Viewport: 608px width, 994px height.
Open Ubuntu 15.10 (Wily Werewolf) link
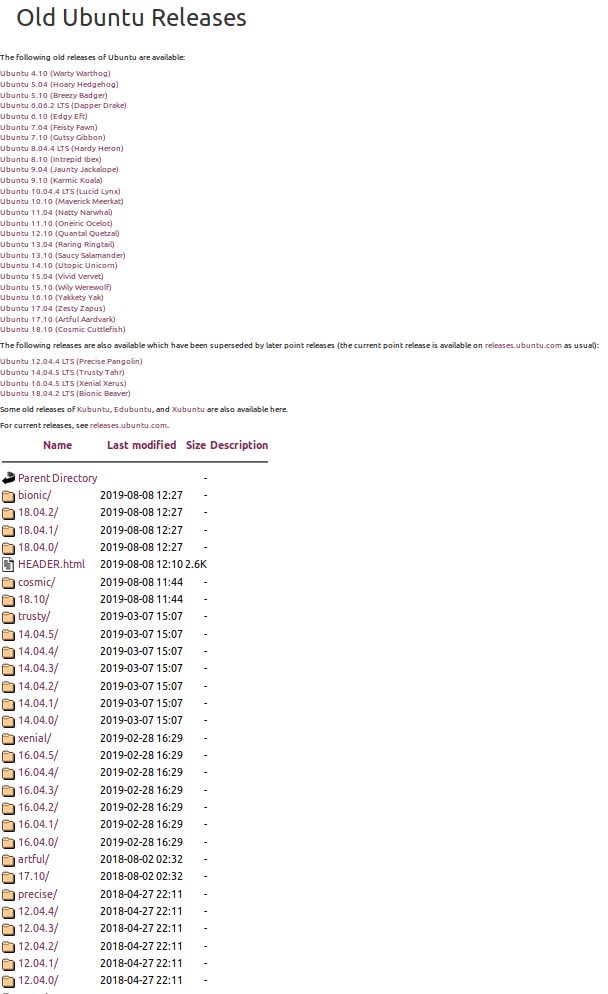point(56,287)
